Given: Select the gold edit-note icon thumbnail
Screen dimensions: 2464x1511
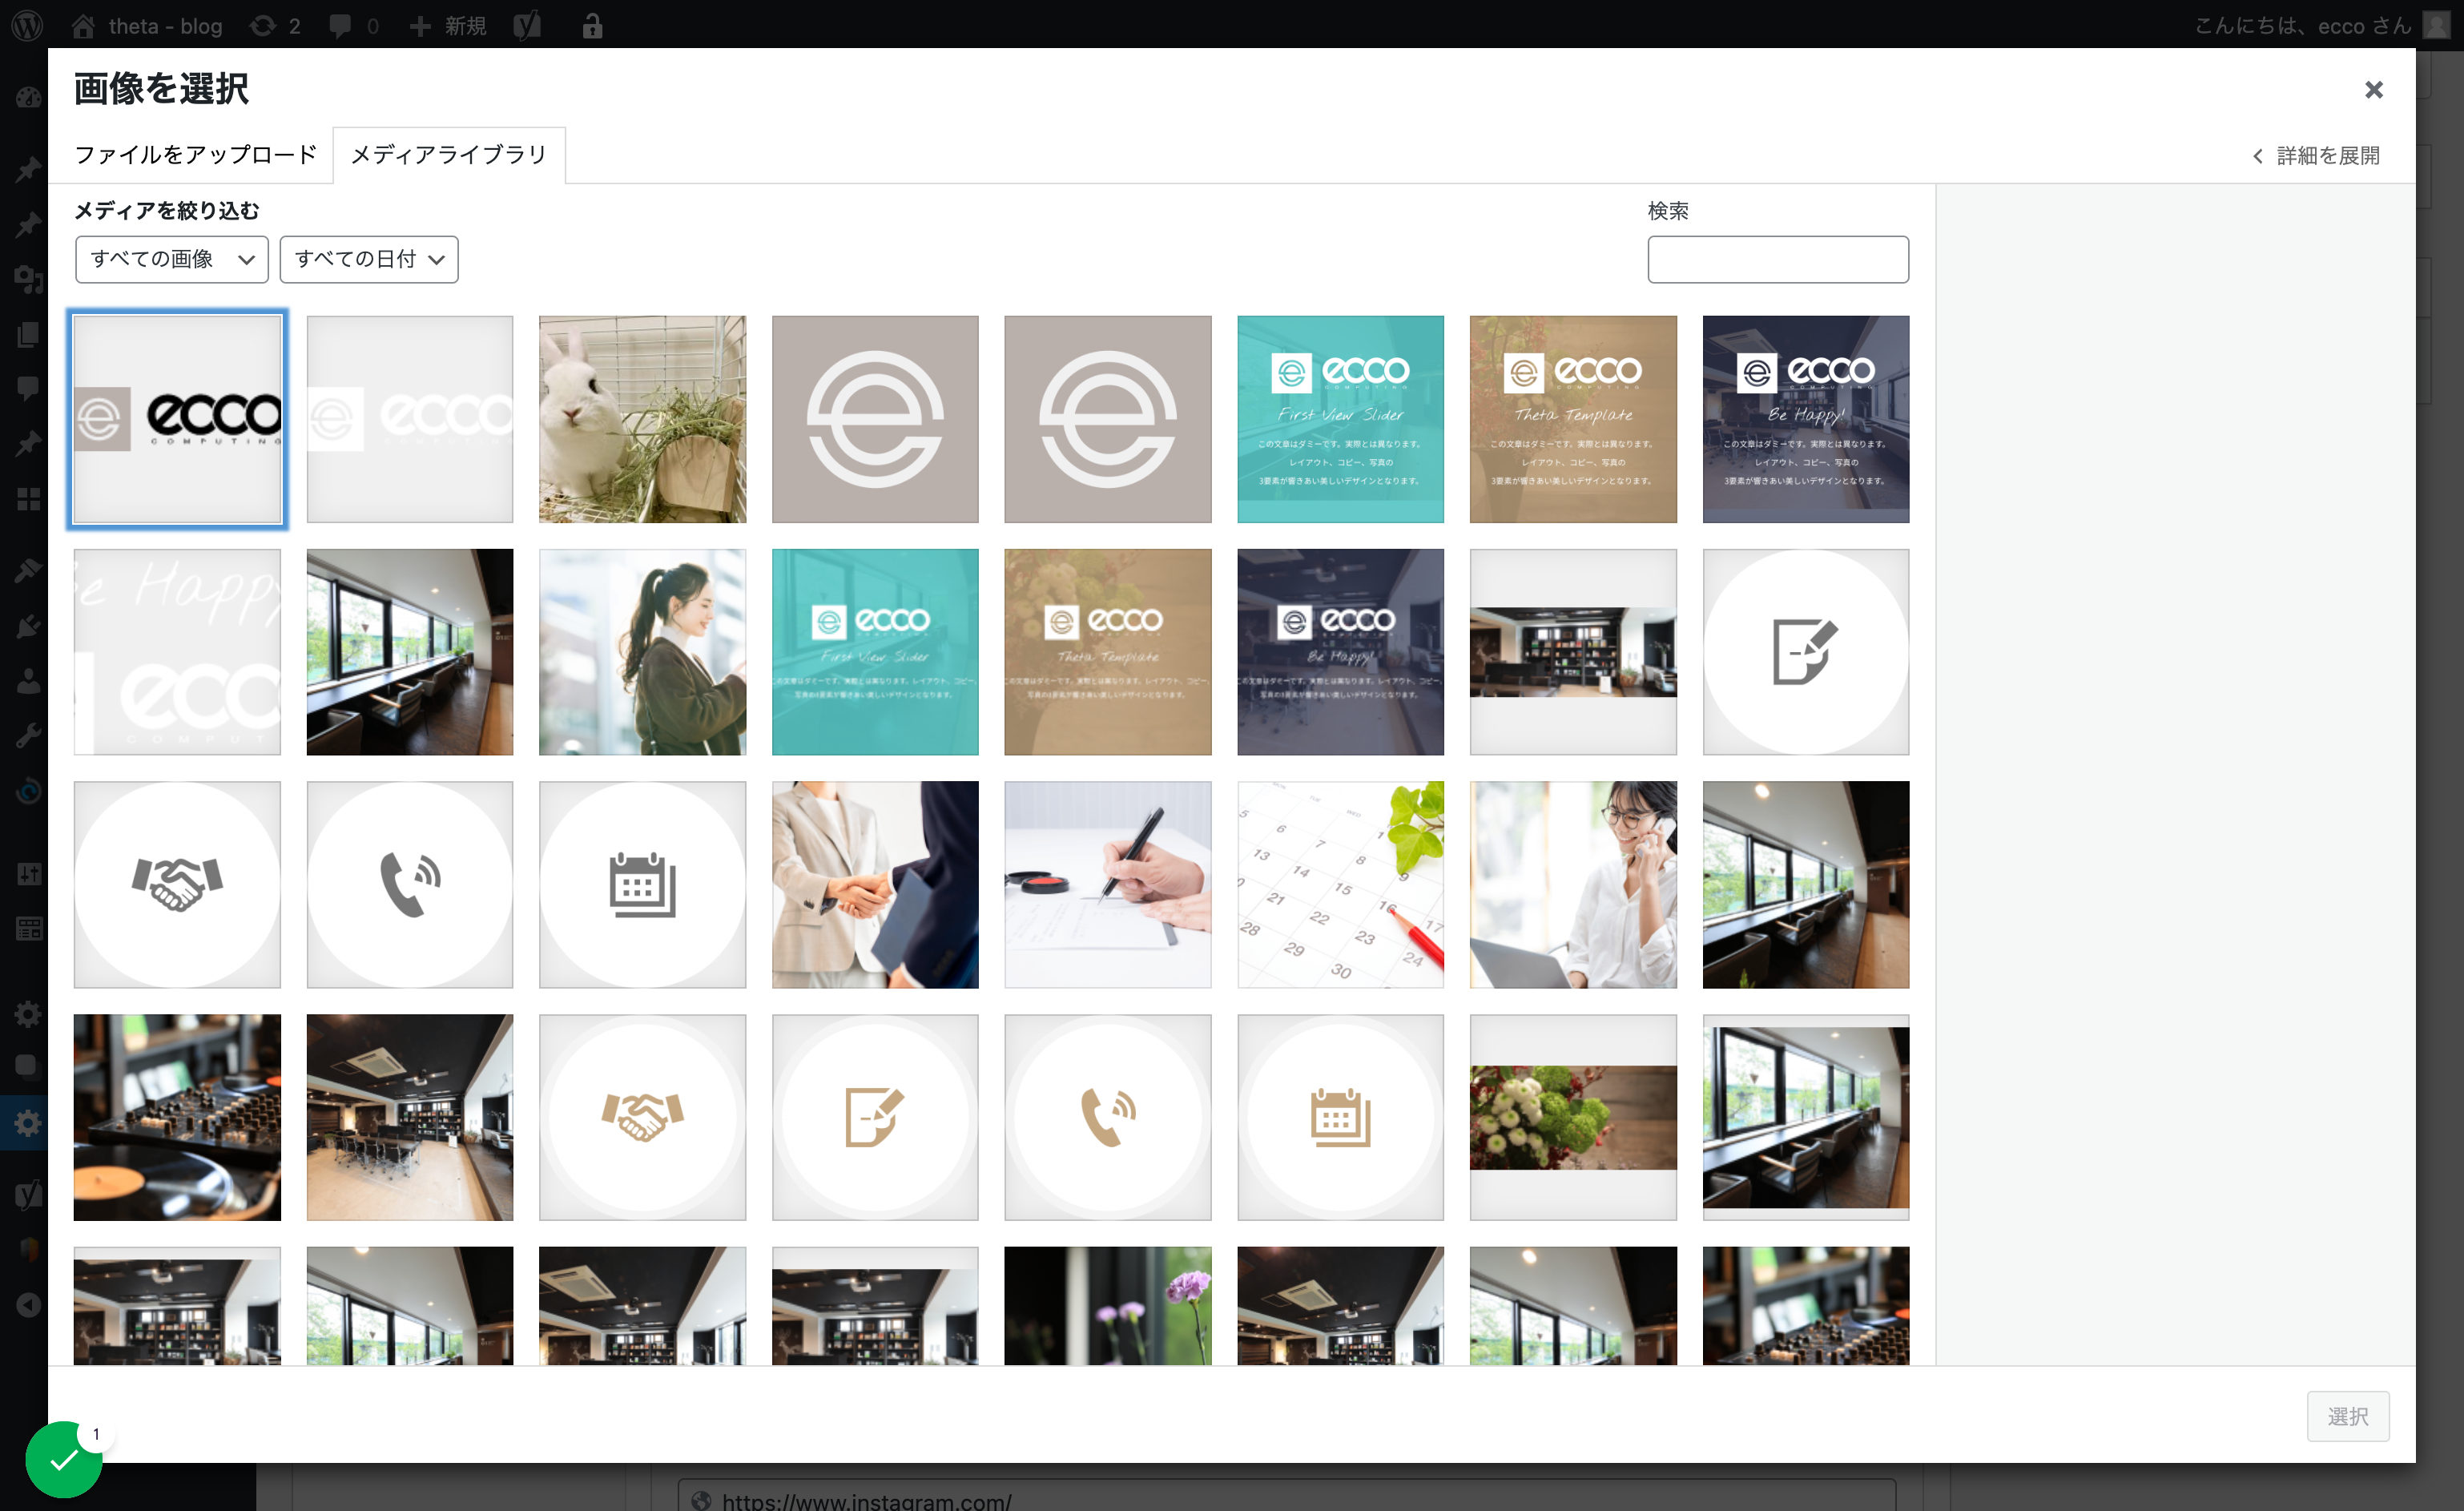Looking at the screenshot, I should click(875, 1117).
